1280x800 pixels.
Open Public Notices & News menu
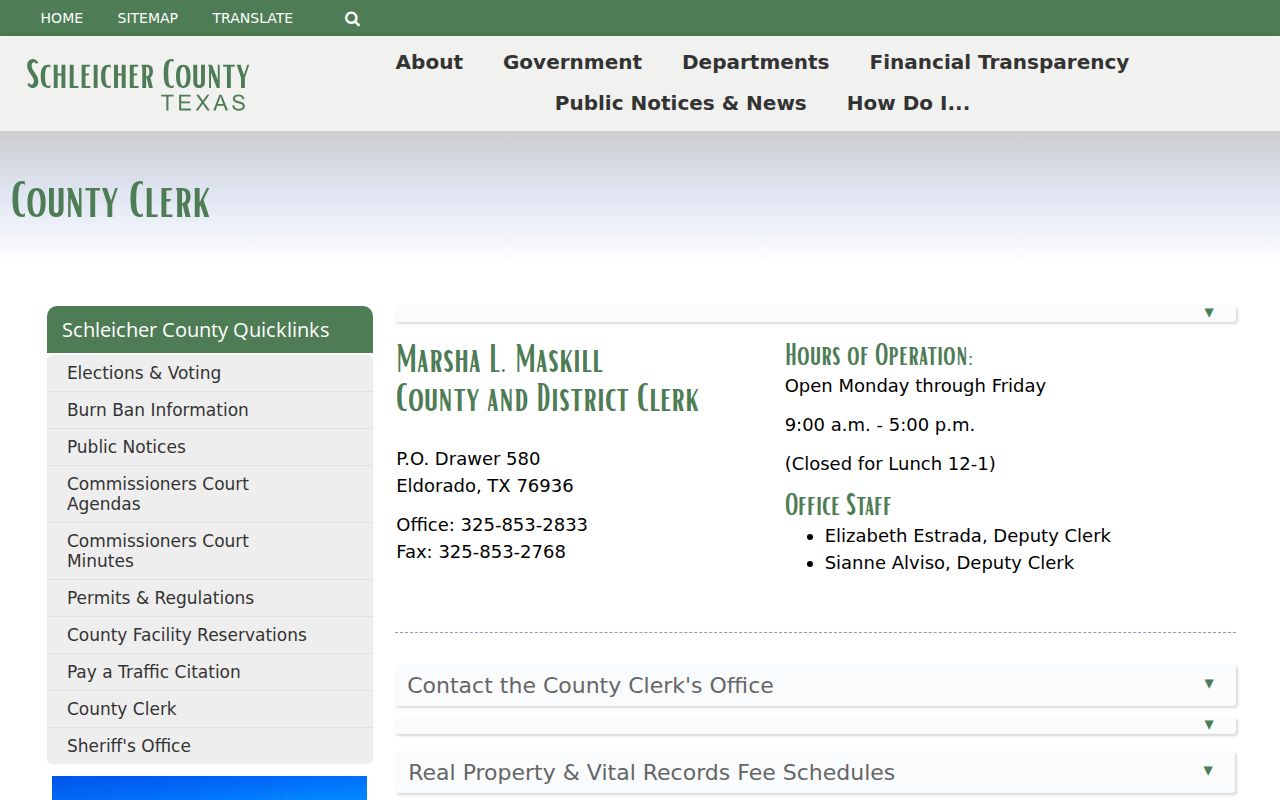pos(680,103)
